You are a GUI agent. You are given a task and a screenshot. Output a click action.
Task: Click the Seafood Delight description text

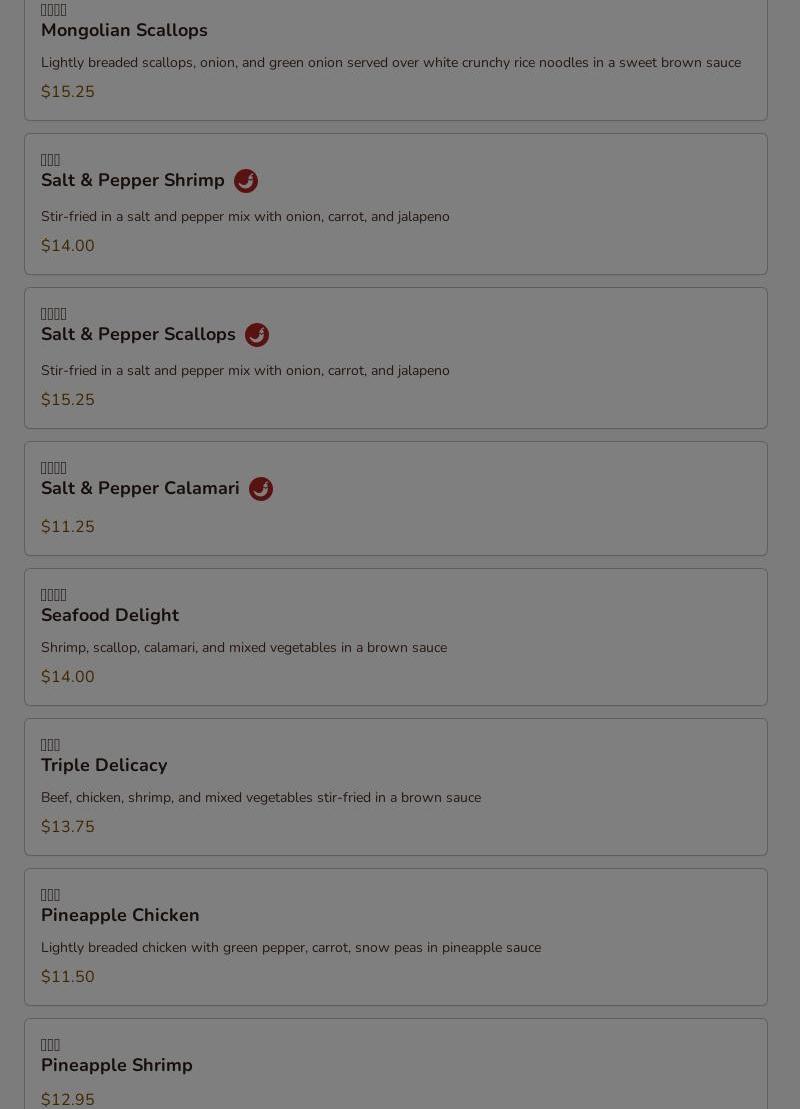(x=244, y=648)
